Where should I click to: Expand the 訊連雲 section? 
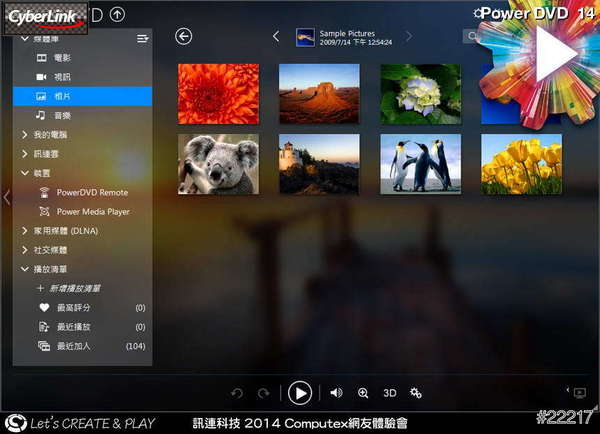click(x=25, y=153)
